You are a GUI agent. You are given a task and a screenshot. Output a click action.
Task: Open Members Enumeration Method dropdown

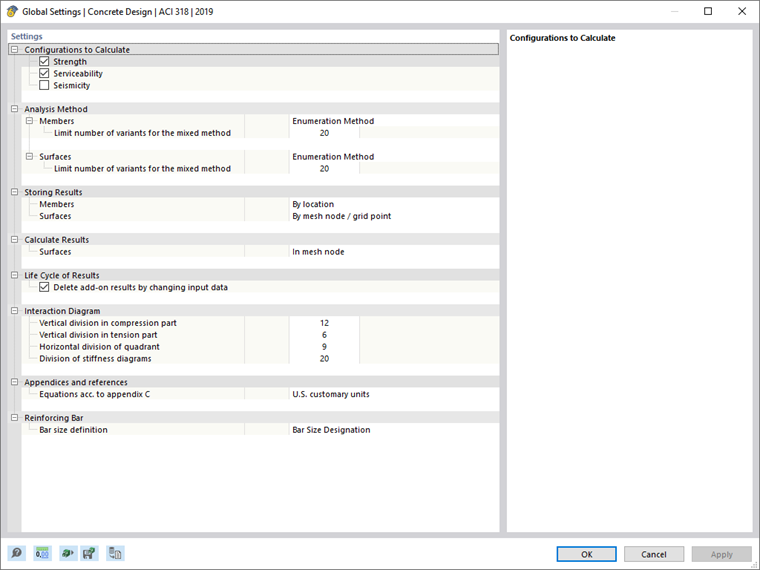394,121
